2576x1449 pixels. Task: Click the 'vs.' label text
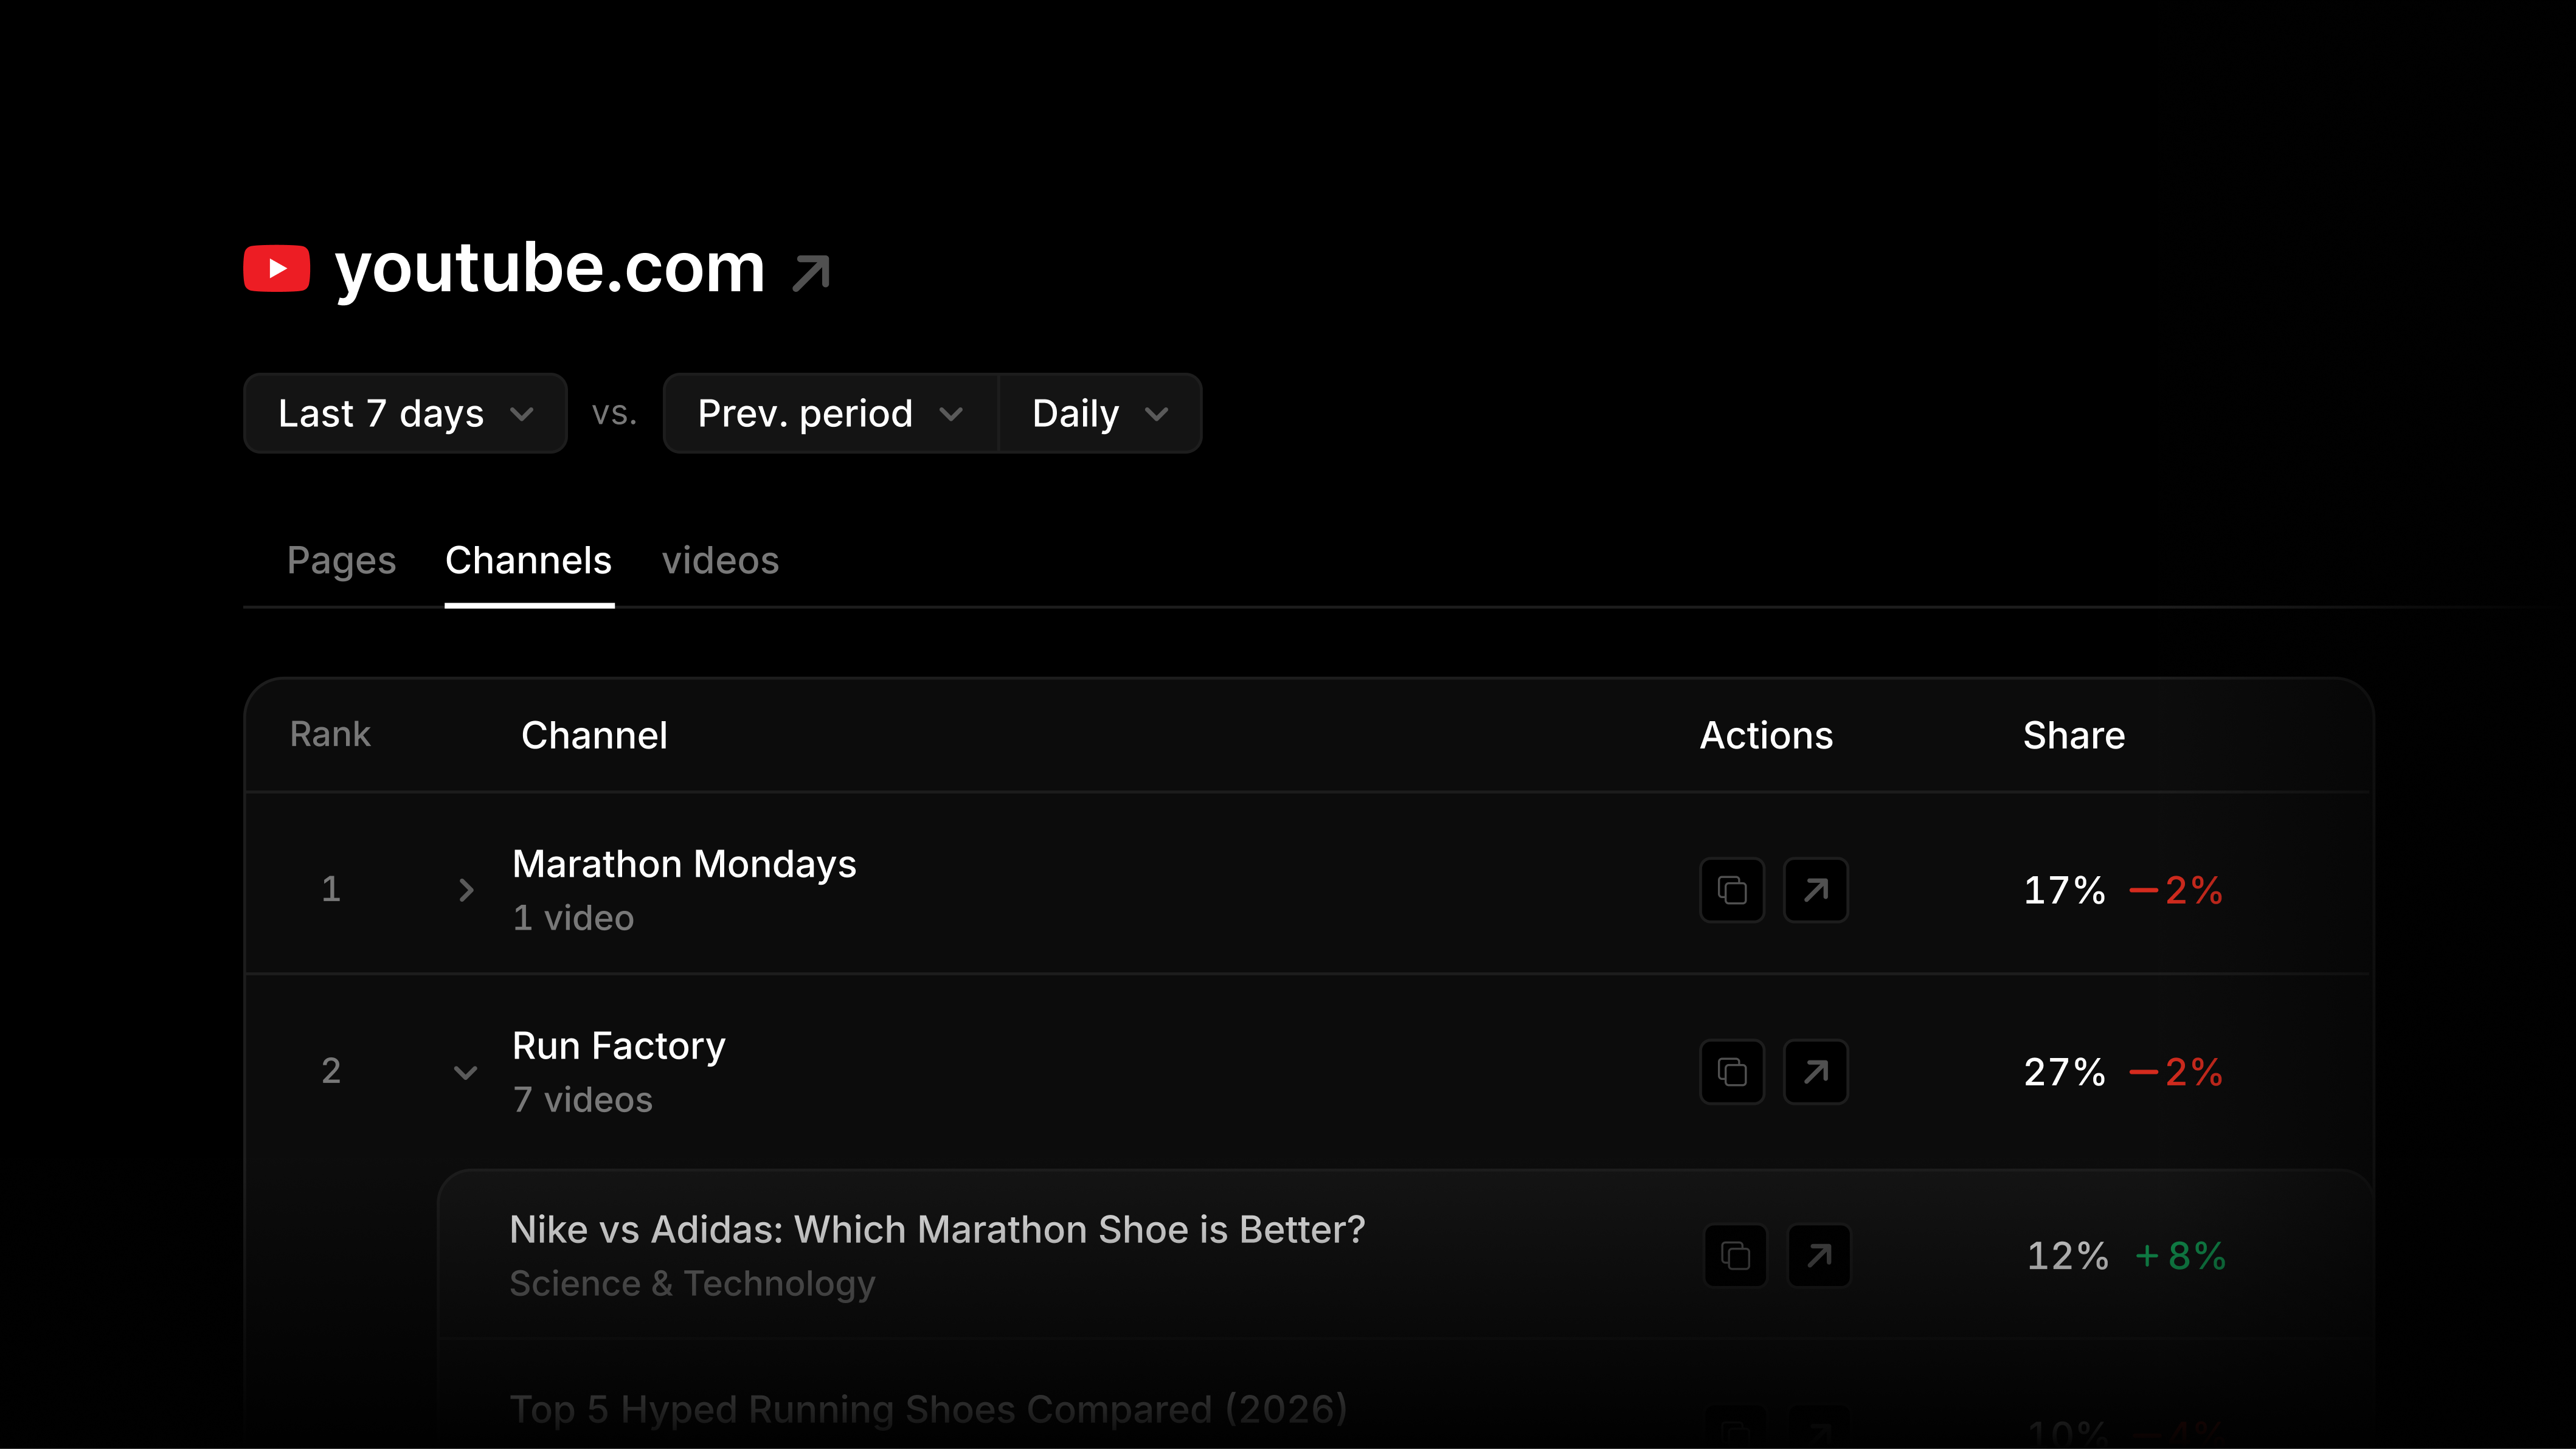[x=614, y=413]
